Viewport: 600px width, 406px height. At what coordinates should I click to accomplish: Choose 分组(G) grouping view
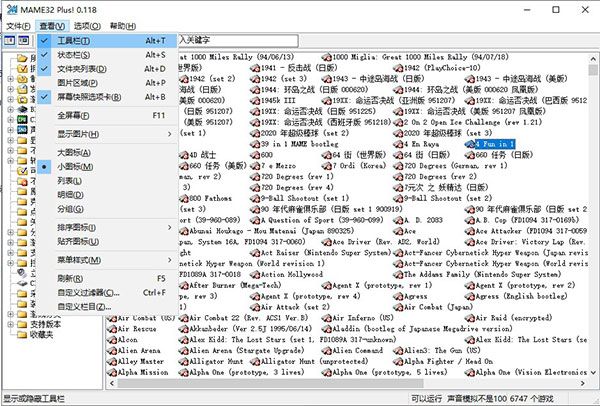pyautogui.click(x=108, y=209)
